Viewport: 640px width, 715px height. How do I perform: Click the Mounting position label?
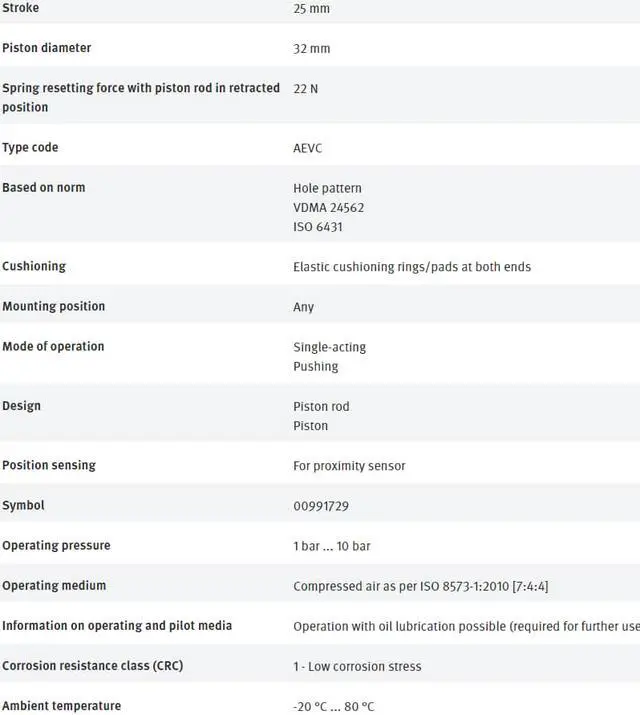pos(53,306)
